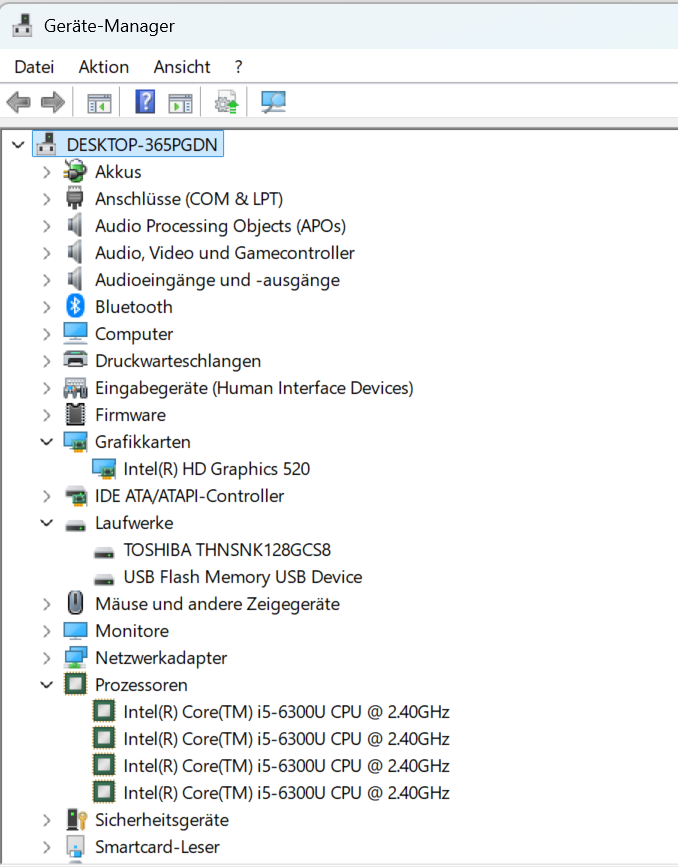The image size is (678, 867).
Task: Expand the Sicherheitsgeräte category
Action: pyautogui.click(x=47, y=820)
